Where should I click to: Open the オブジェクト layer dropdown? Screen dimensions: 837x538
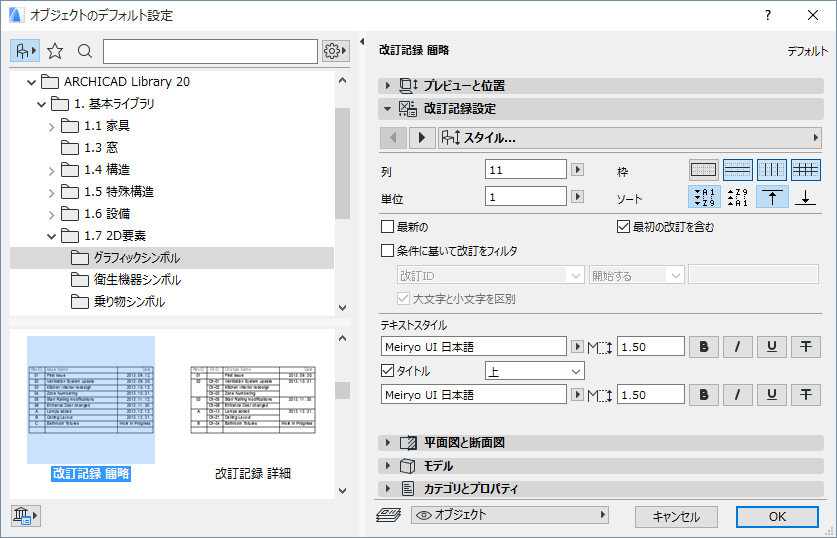[510, 515]
